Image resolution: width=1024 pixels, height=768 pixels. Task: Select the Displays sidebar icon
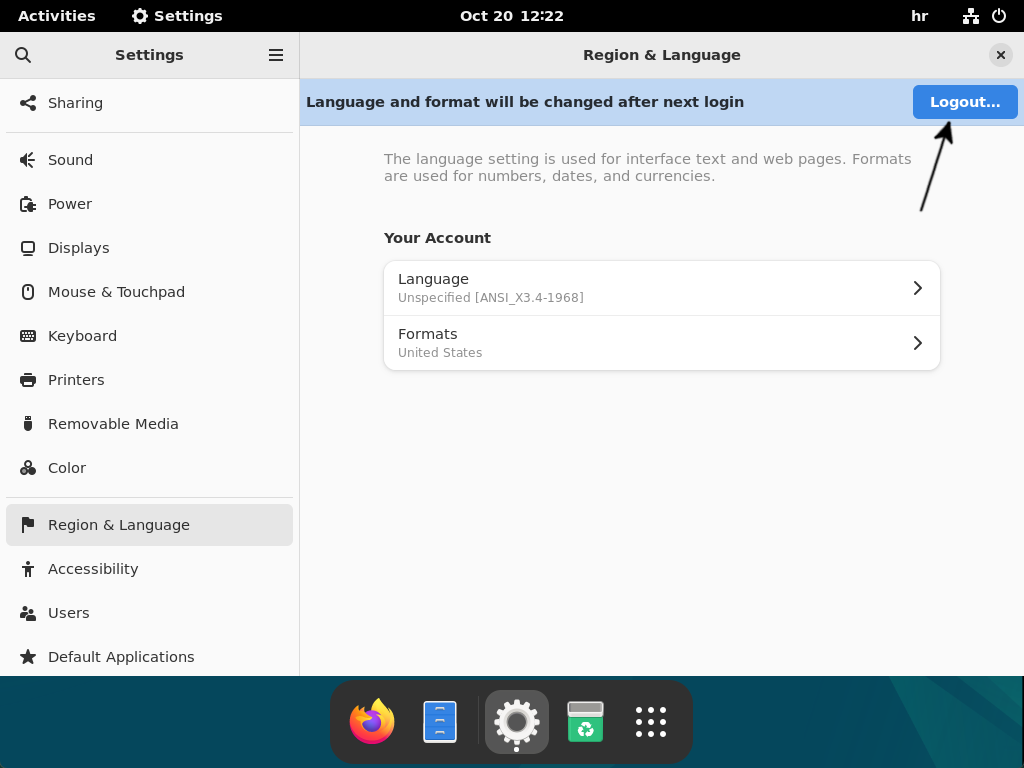click(29, 247)
